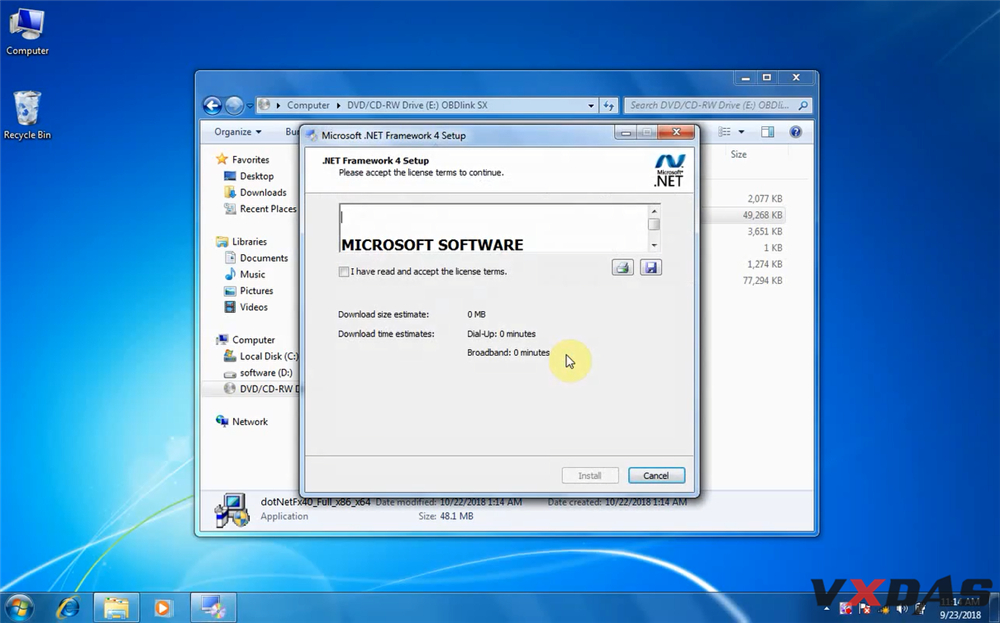Open volume control in system tray
This screenshot has height=623, width=1000.
pos(902,609)
